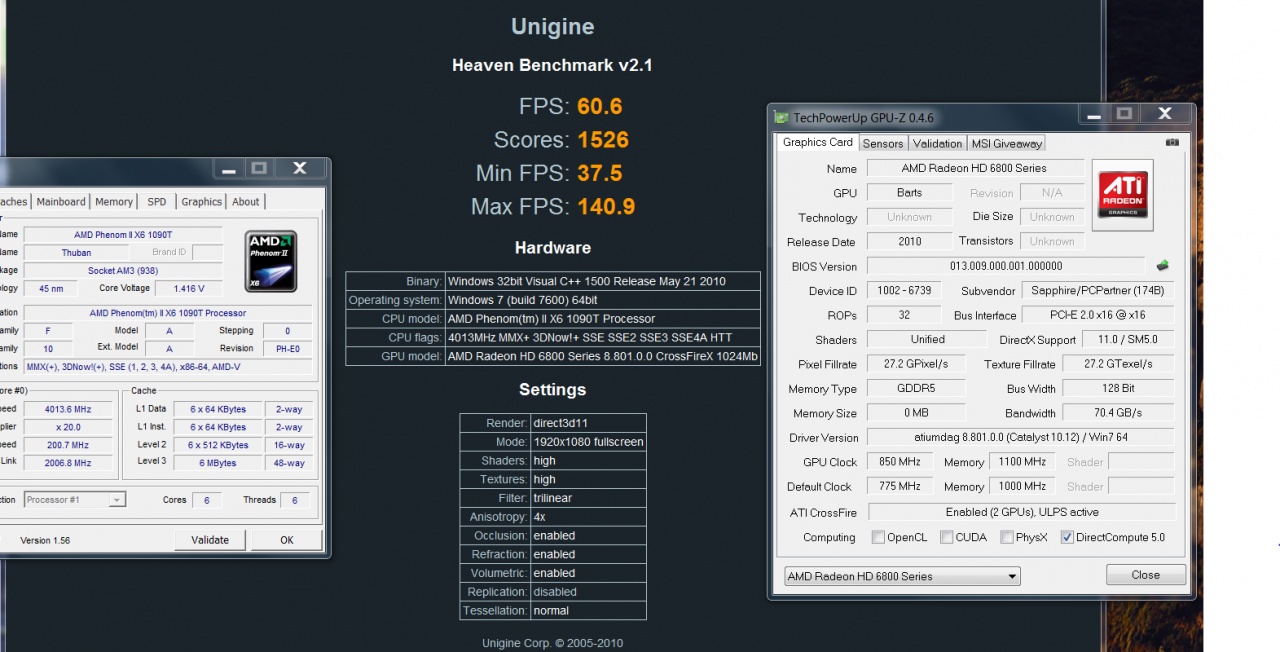Click the GPU-Z title bar app icon
1280x652 pixels.
[x=781, y=118]
